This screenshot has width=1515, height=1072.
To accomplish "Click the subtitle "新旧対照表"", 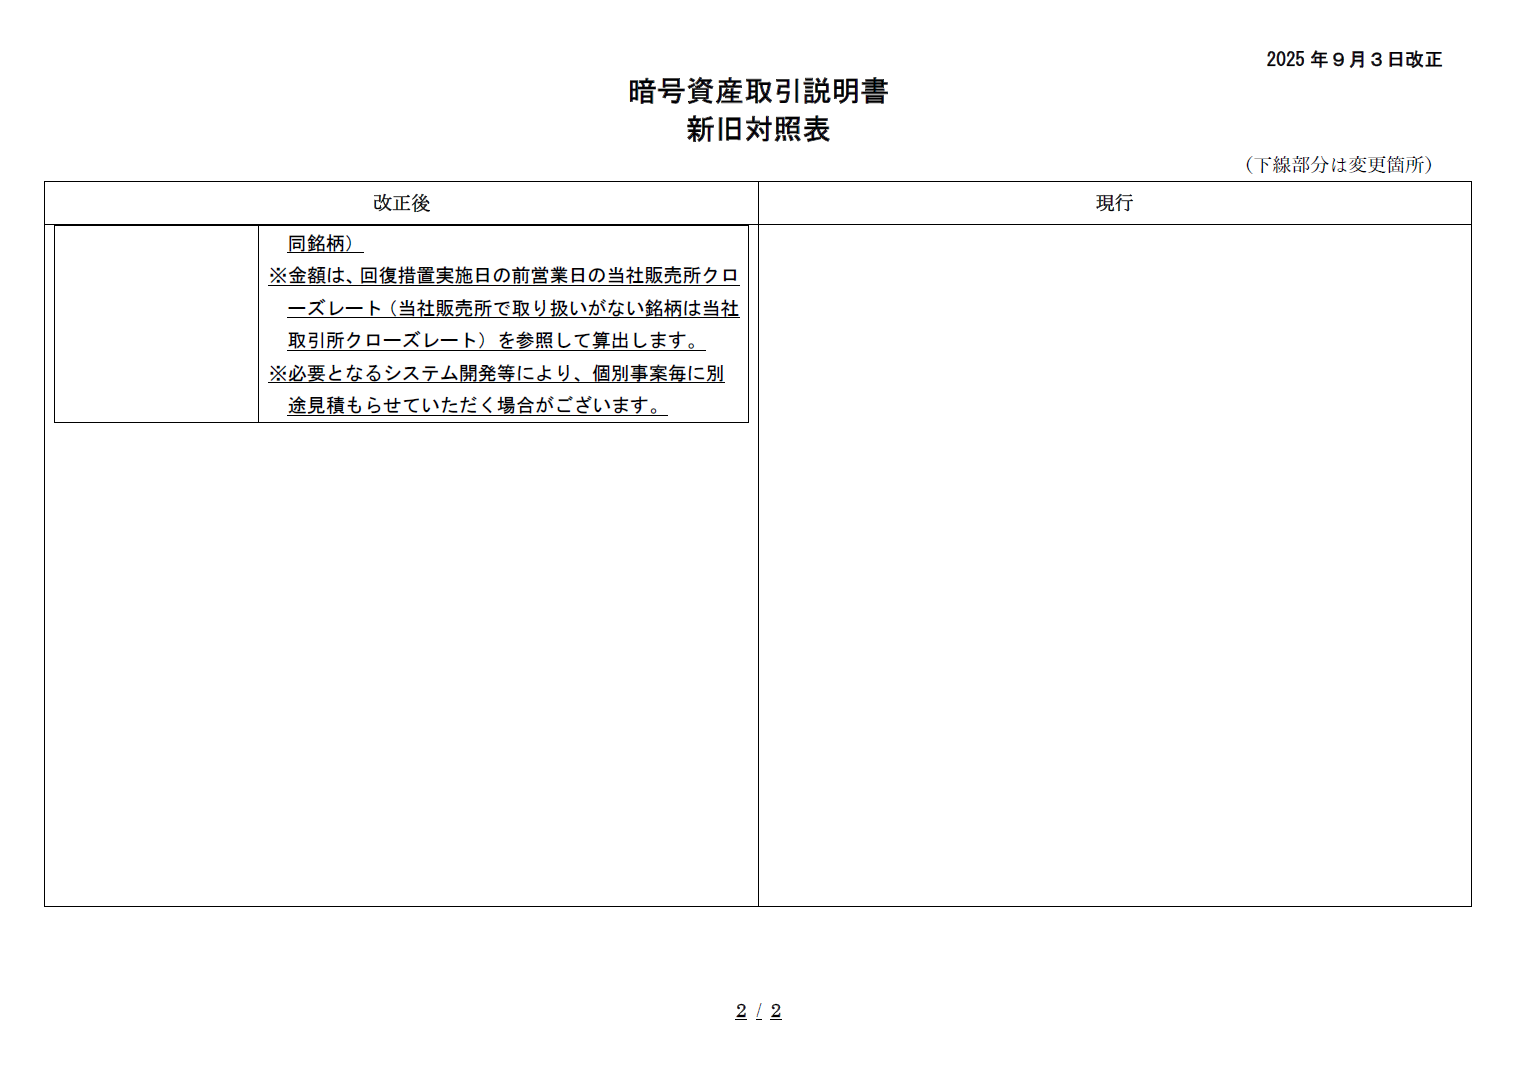I will (x=758, y=130).
